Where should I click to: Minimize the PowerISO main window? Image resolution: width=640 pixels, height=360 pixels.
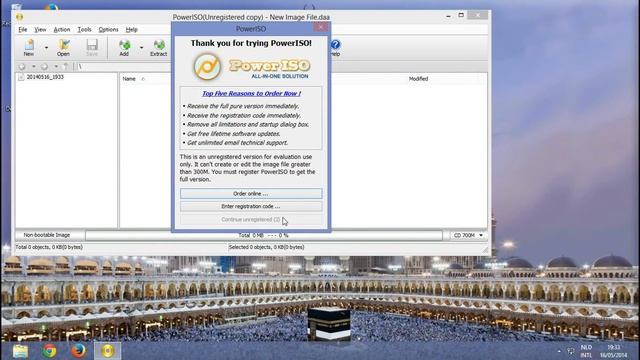tap(448, 16)
